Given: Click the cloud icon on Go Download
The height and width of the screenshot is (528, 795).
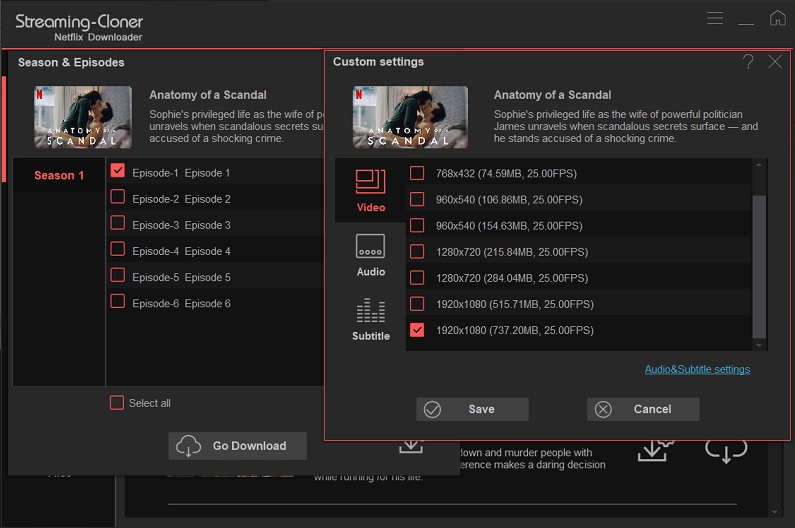Looking at the screenshot, I should (189, 446).
